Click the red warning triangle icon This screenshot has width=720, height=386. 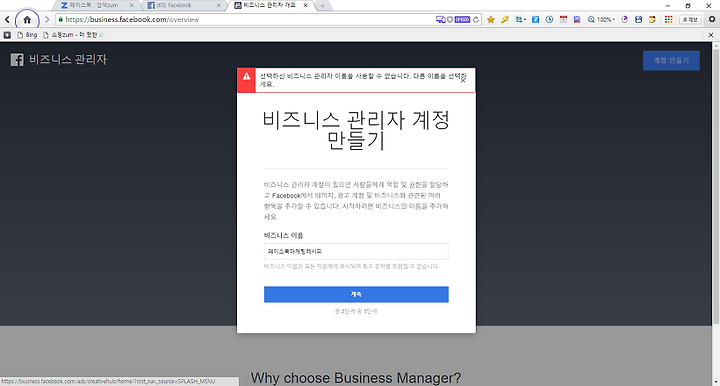(x=247, y=76)
